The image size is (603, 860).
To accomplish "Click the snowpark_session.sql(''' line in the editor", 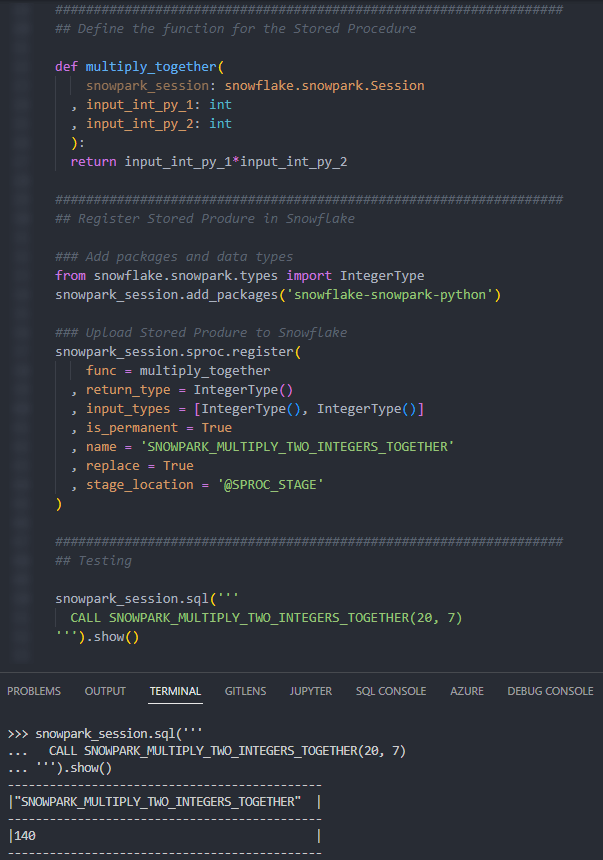I will (x=147, y=599).
